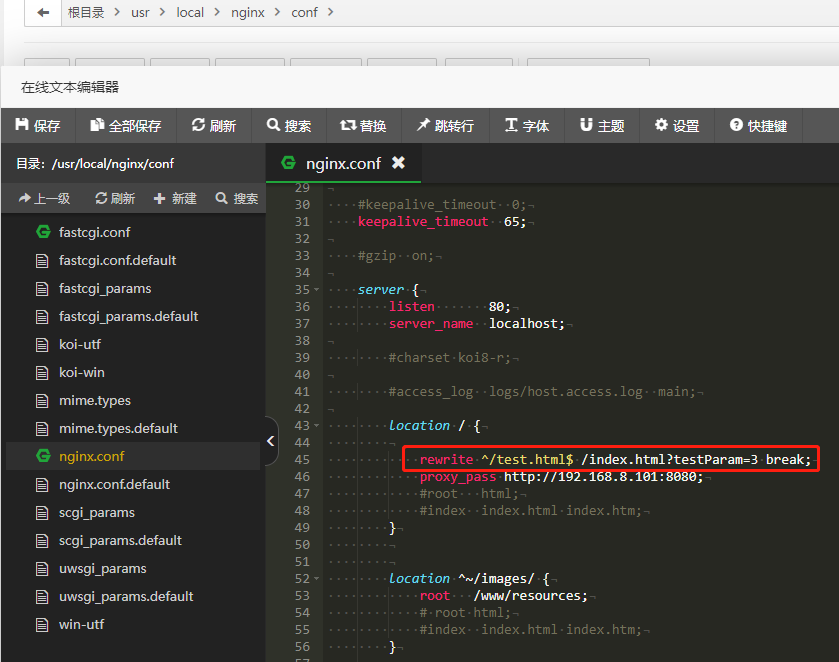Click the green icon in nginx.conf tab
Viewport: 839px width, 662px height.
[x=288, y=163]
